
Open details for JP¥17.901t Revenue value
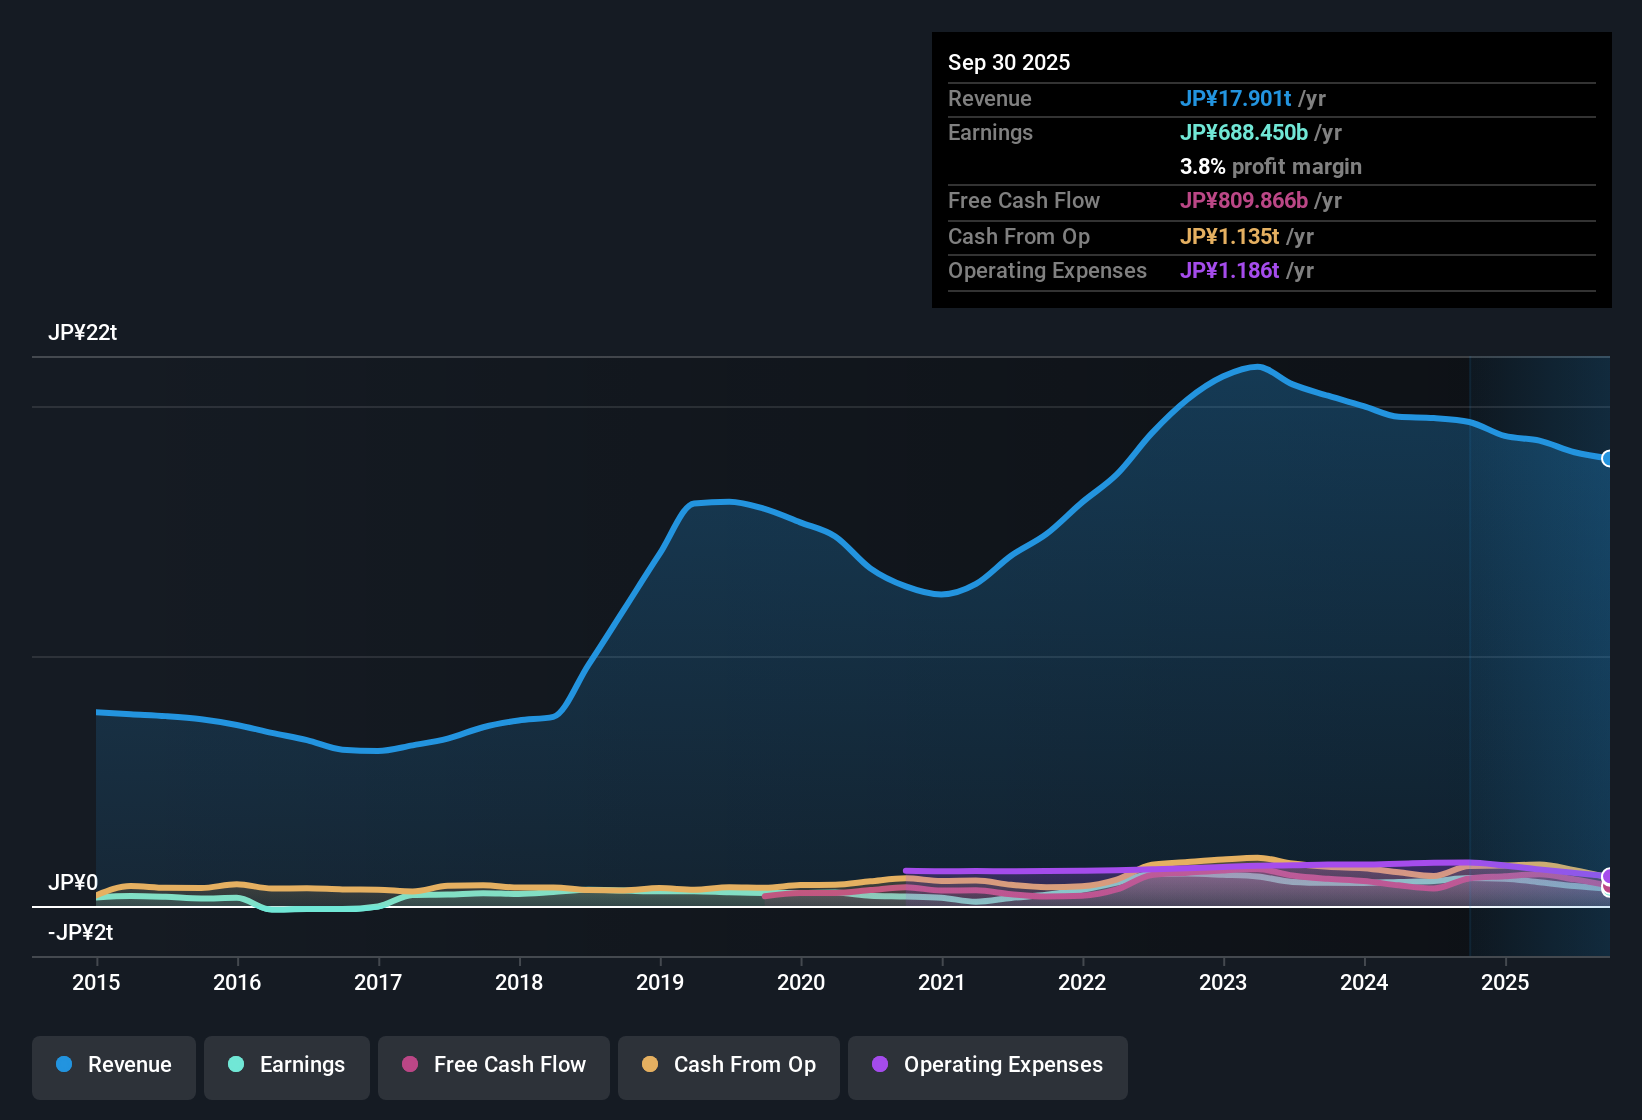(x=1237, y=98)
